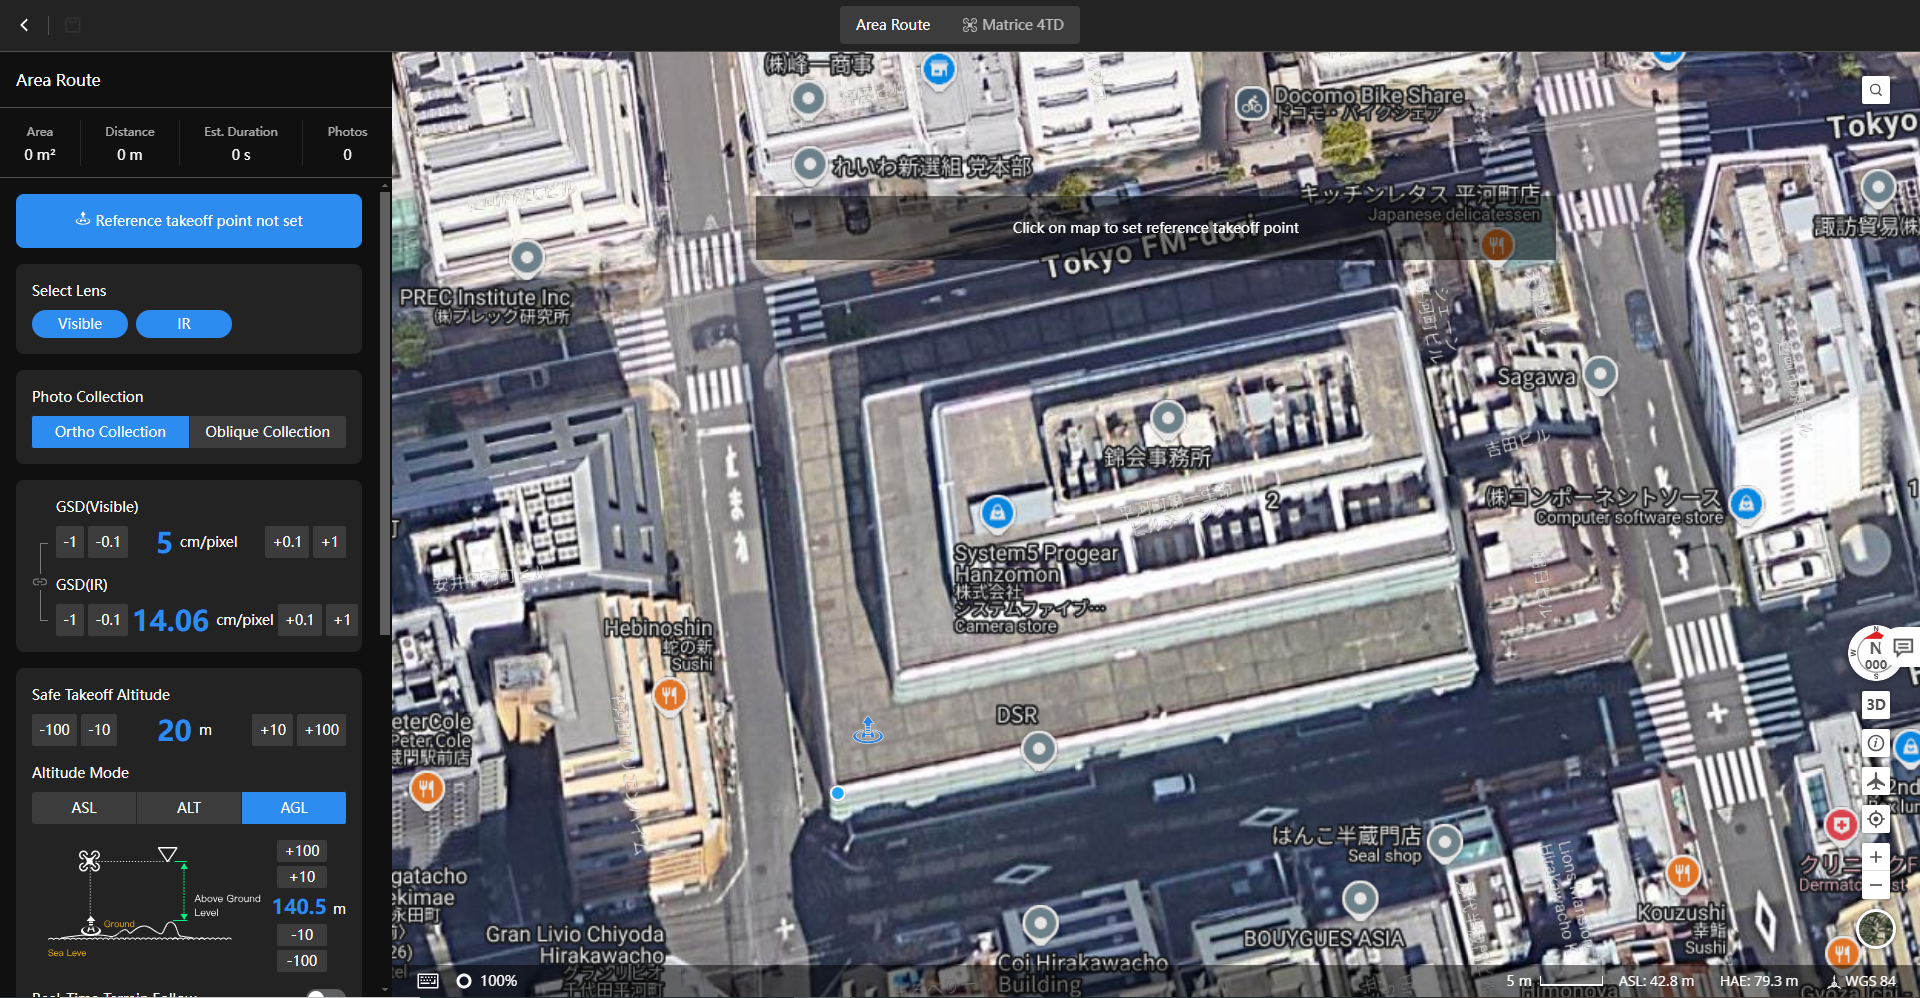Image resolution: width=1920 pixels, height=998 pixels.
Task: Open the map info icon
Action: tap(1876, 743)
